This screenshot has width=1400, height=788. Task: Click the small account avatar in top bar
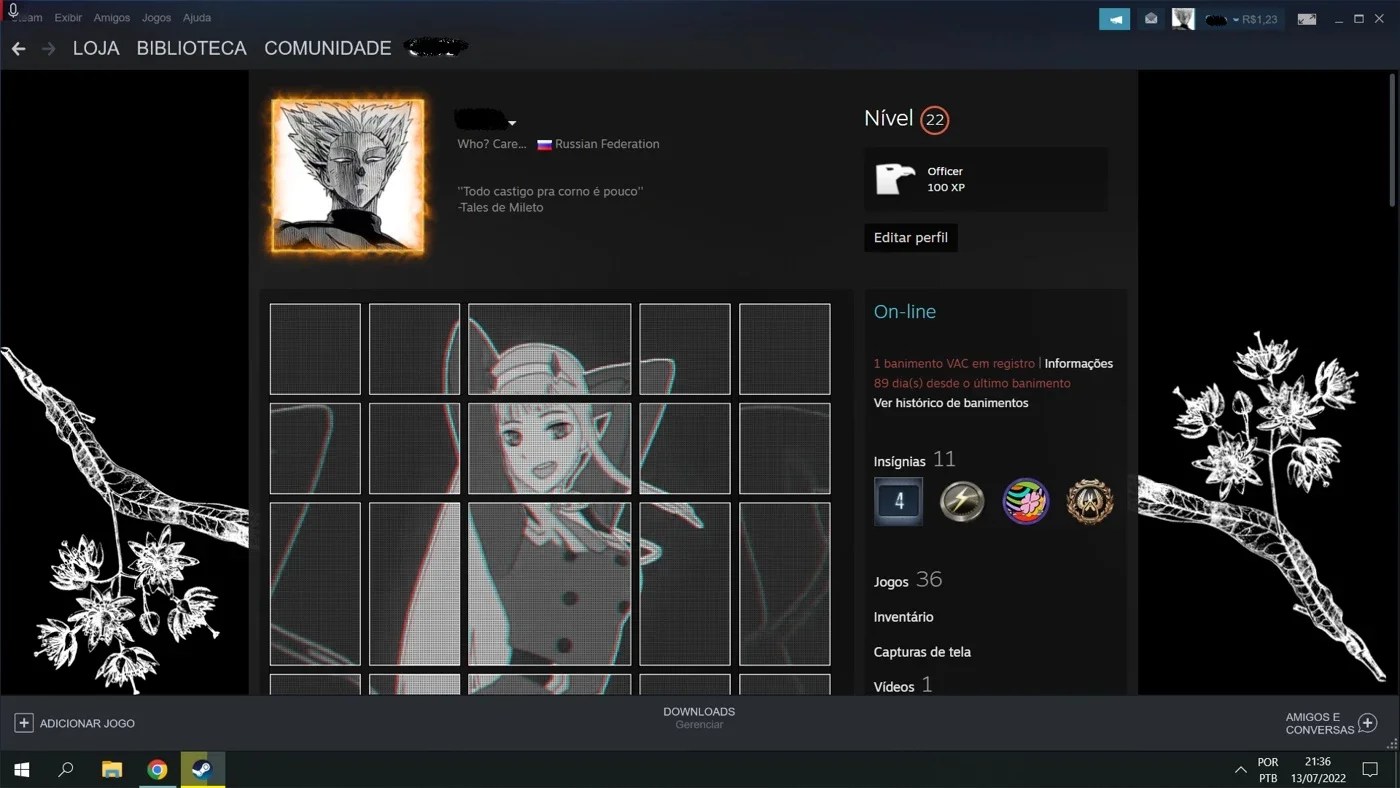click(1183, 19)
